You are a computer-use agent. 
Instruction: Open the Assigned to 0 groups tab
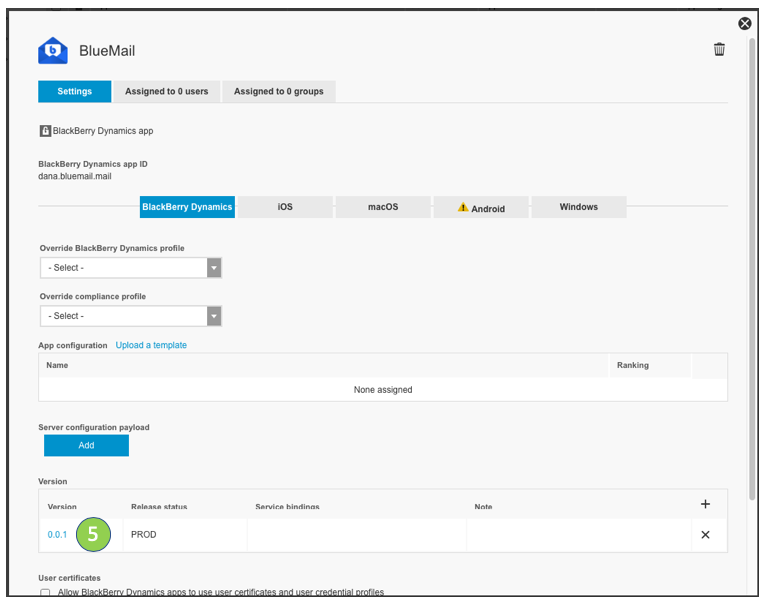278,91
